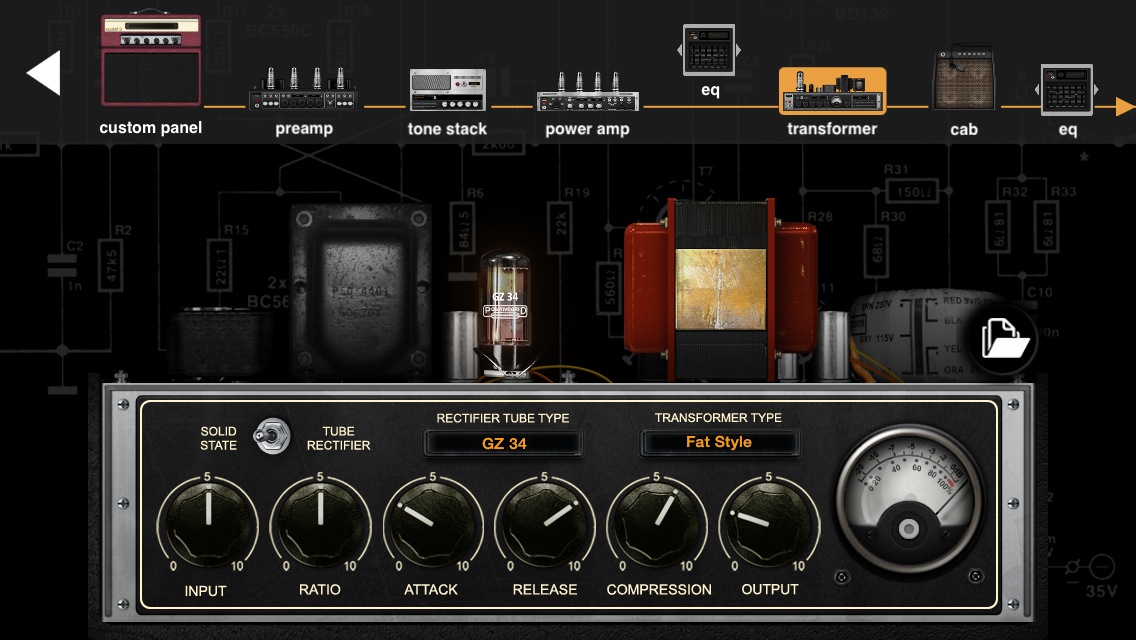The height and width of the screenshot is (640, 1136).
Task: Open the tone stack module
Action: coord(447,91)
